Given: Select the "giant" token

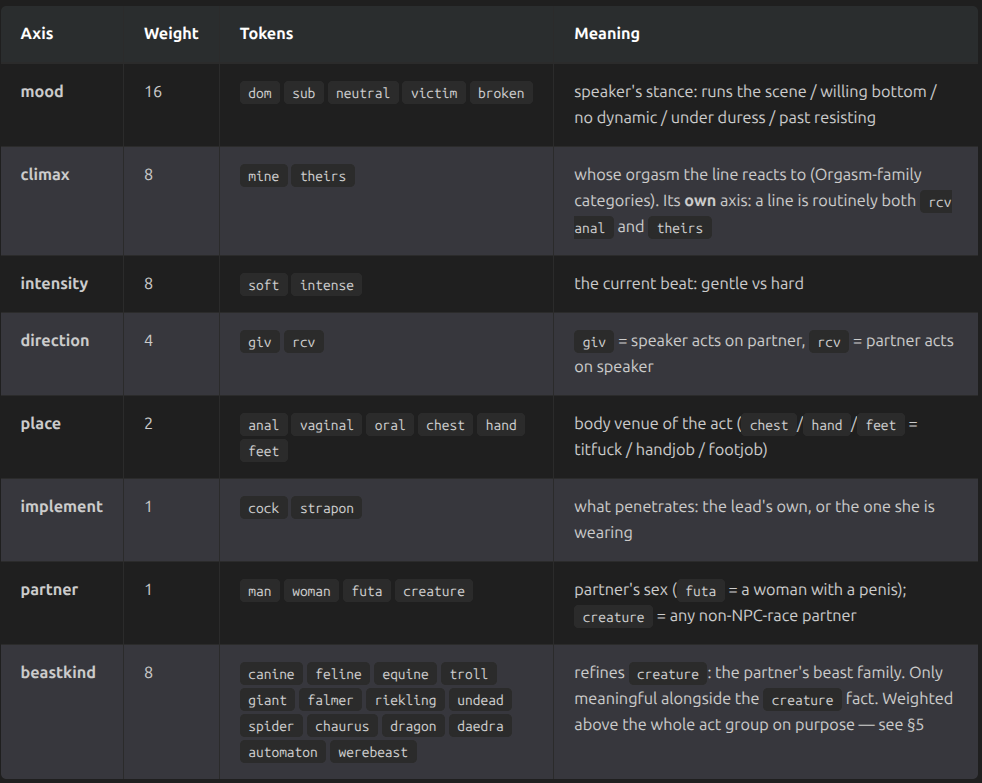Looking at the screenshot, I should 267,700.
